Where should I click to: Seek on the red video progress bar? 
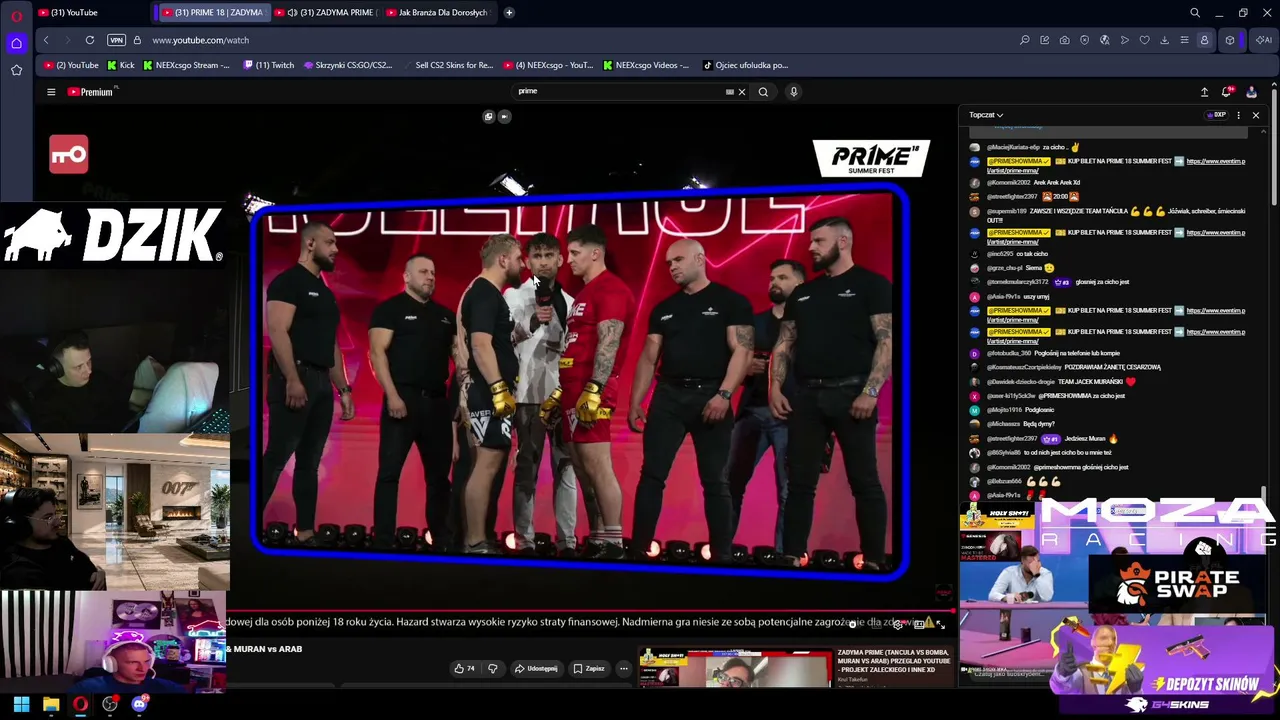[590, 610]
